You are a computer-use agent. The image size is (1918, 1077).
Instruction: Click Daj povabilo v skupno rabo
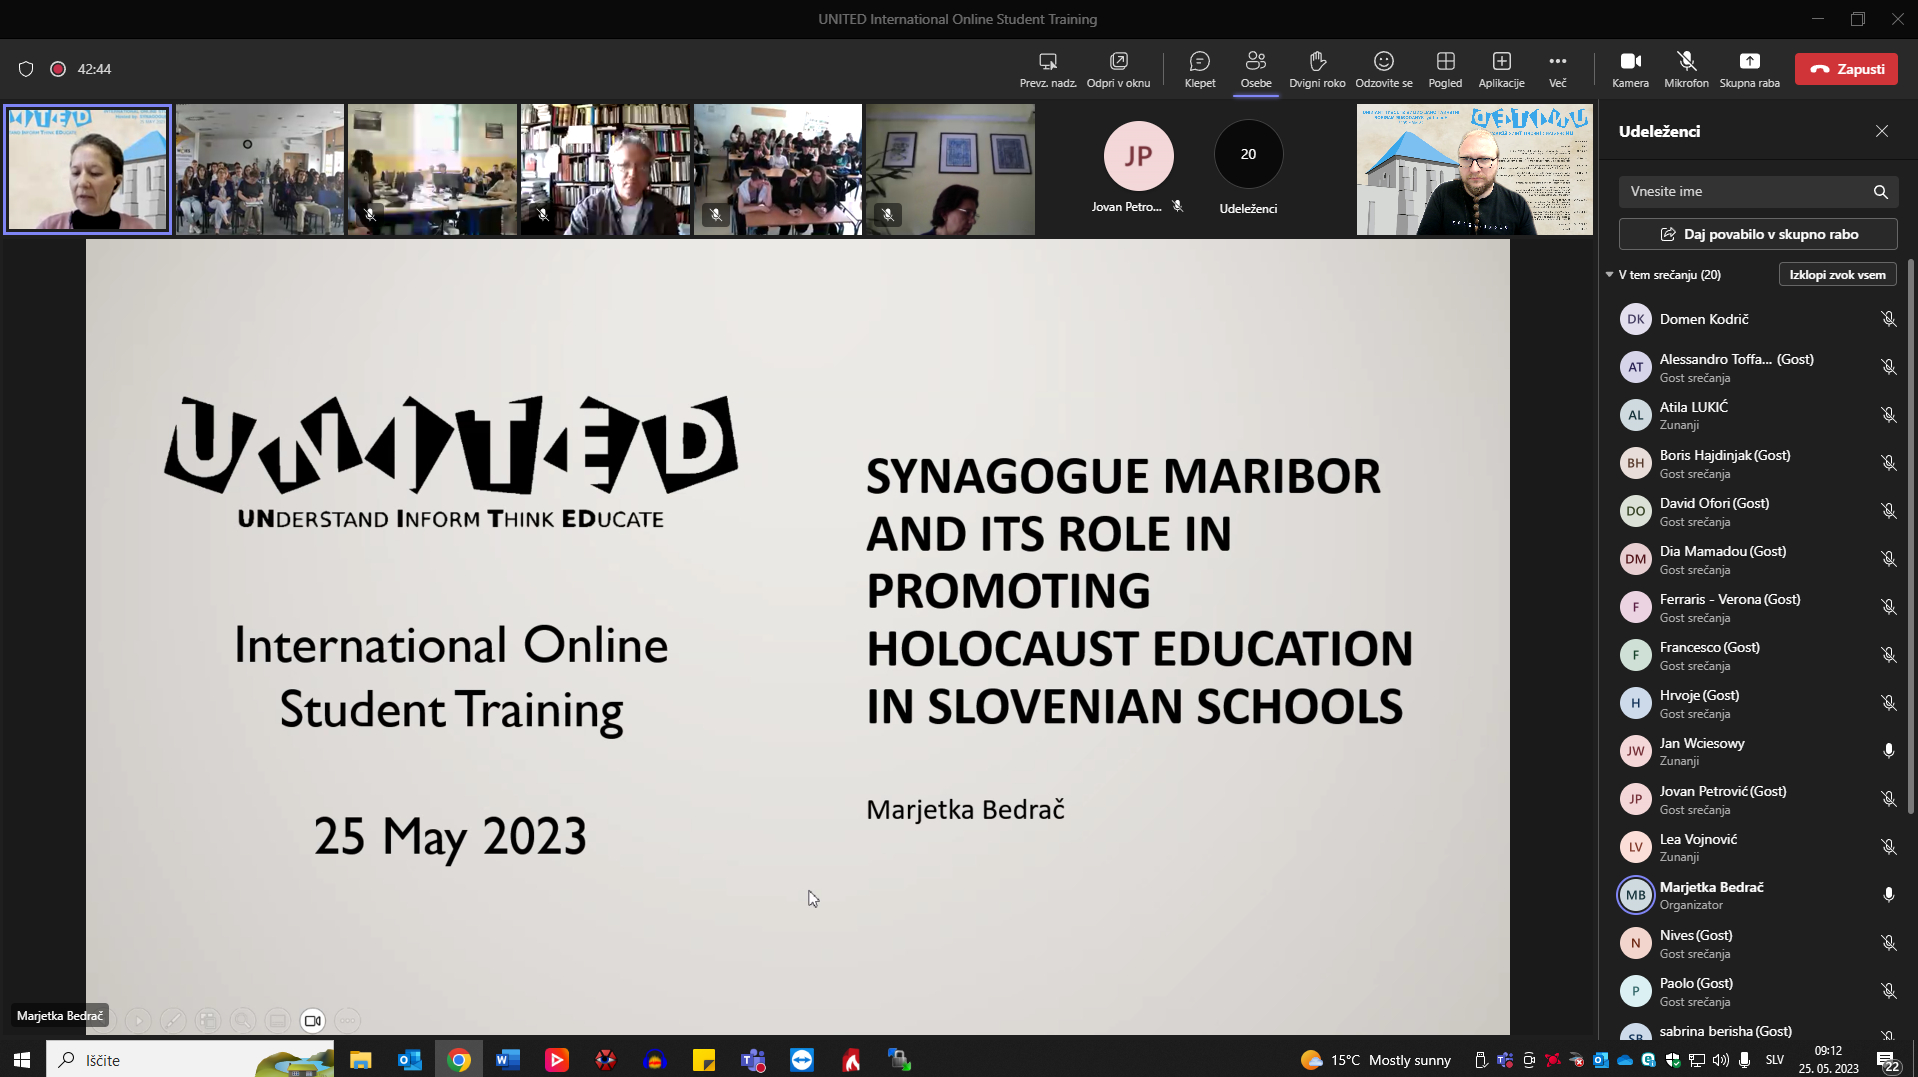coord(1758,234)
